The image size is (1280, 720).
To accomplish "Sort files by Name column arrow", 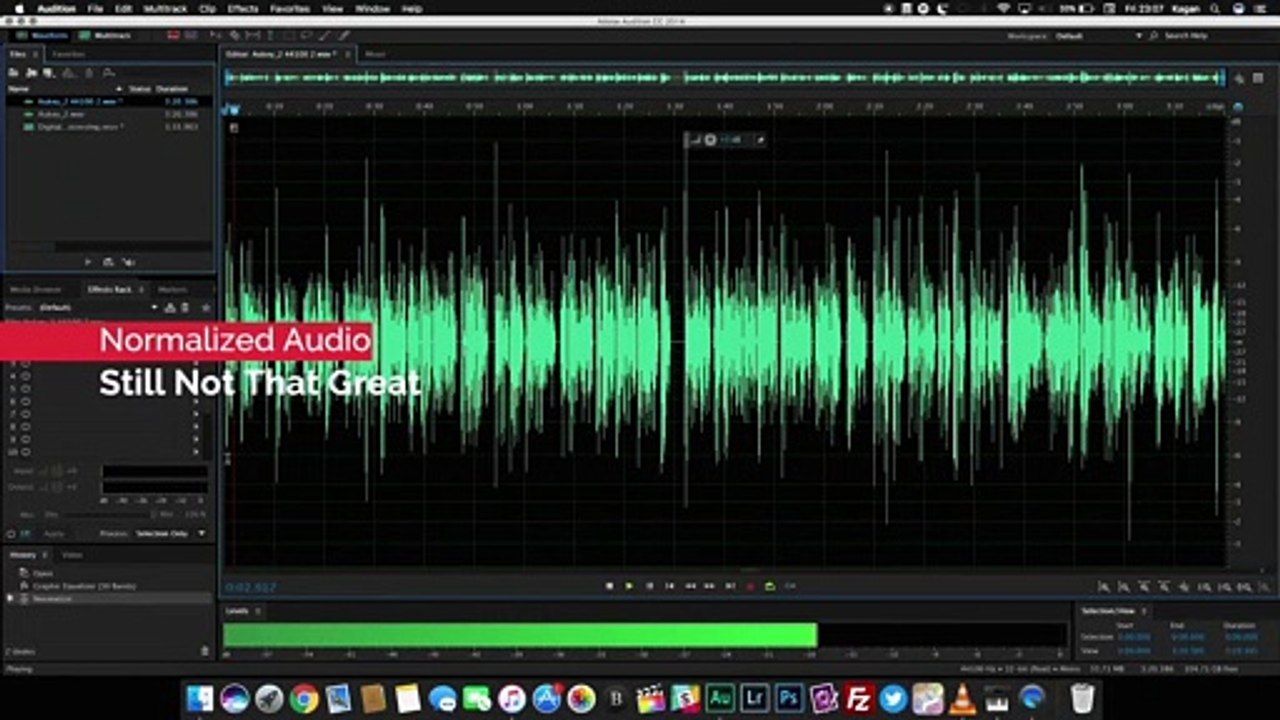I will point(119,89).
